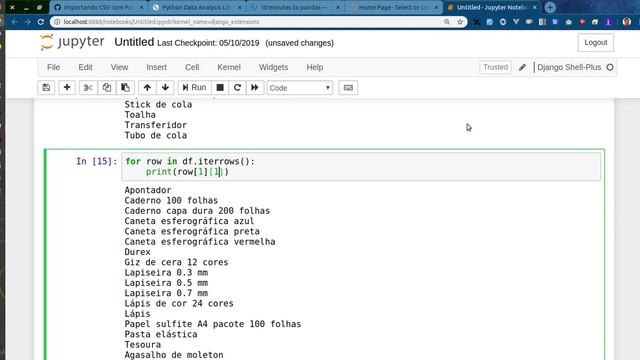Viewport: 640px width, 360px height.
Task: Paste cells below icon
Action: click(125, 88)
